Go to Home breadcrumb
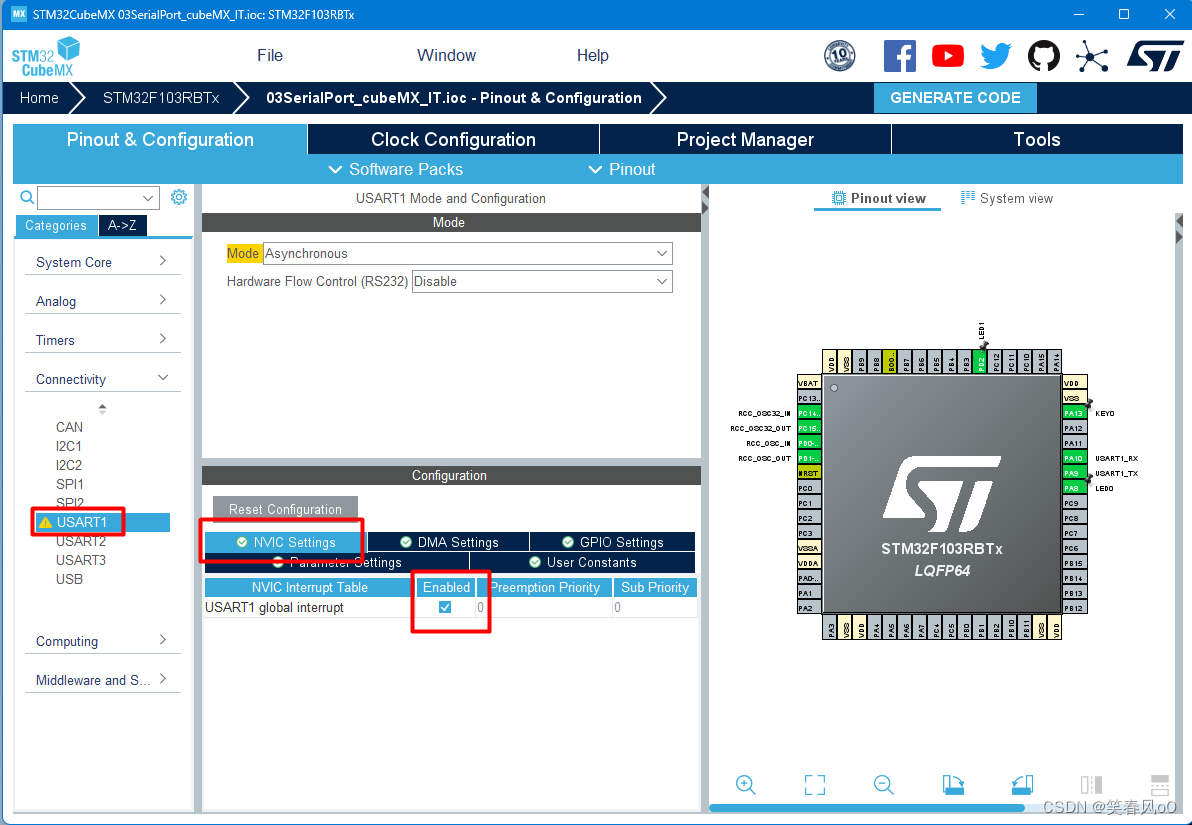This screenshot has height=825, width=1192. (39, 98)
